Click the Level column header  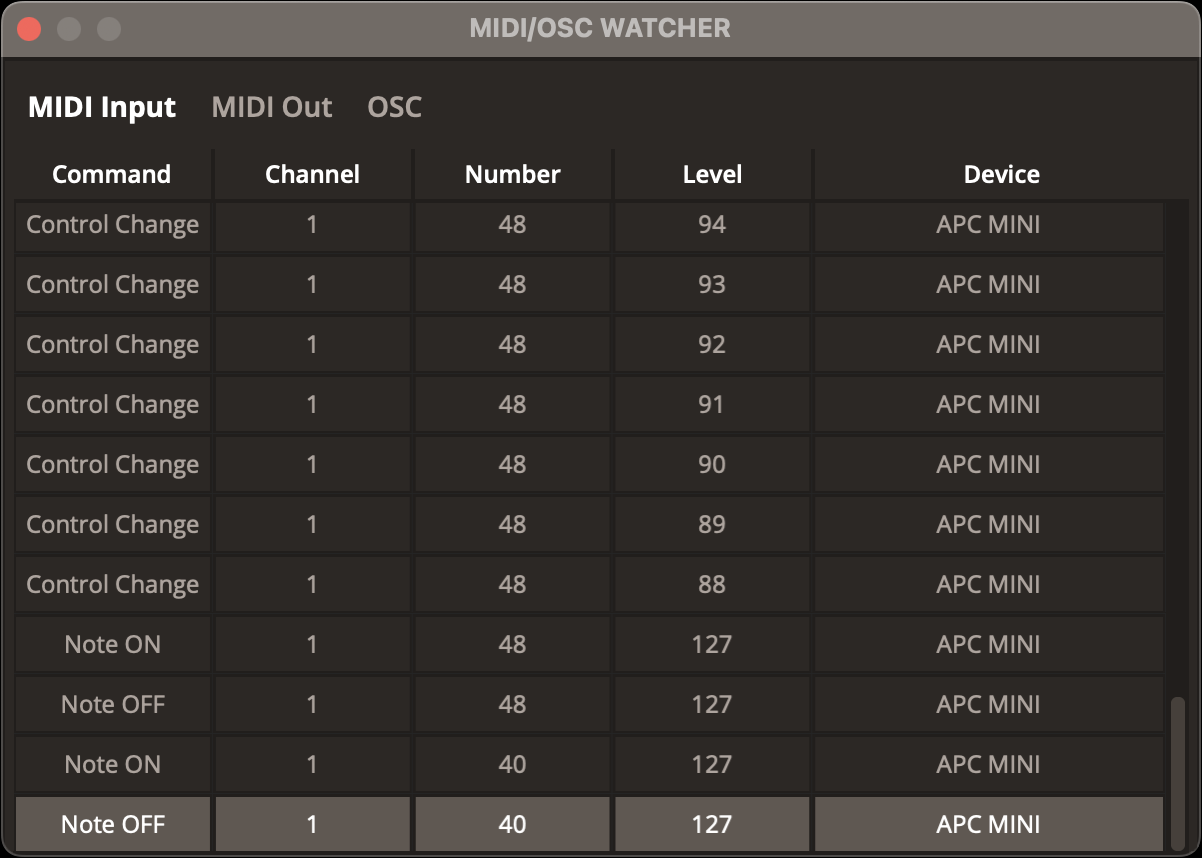(712, 174)
